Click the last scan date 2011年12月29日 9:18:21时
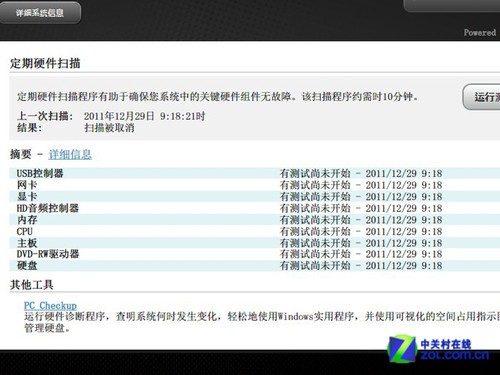 pos(144,116)
